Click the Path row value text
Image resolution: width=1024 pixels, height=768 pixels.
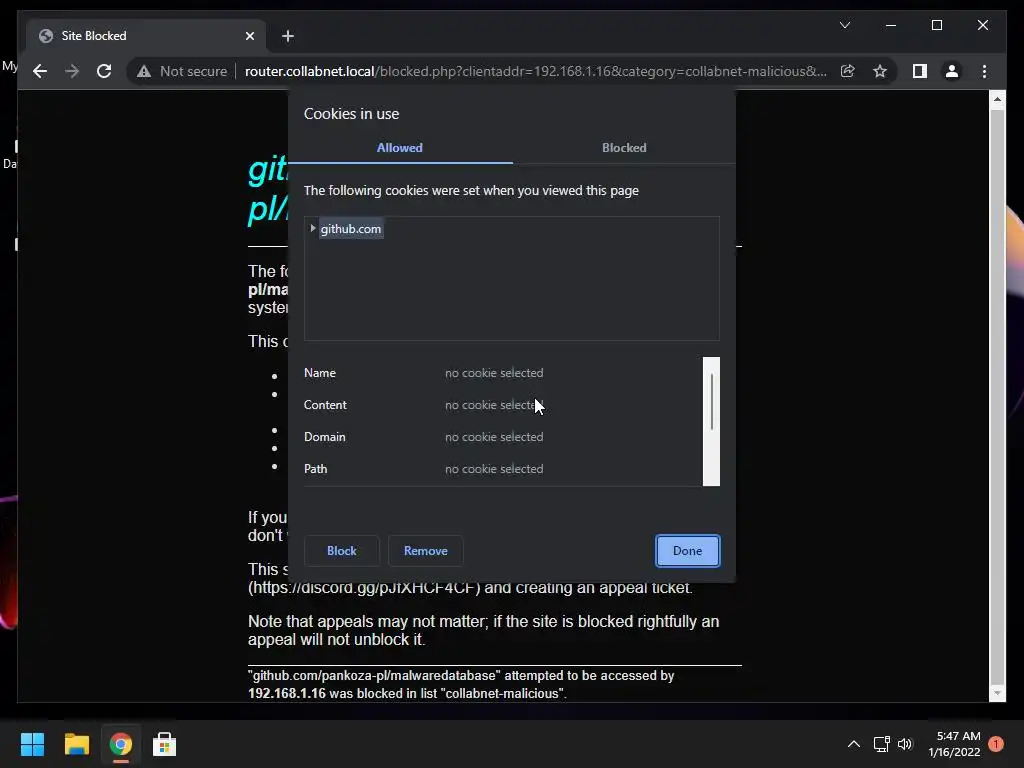tap(494, 469)
